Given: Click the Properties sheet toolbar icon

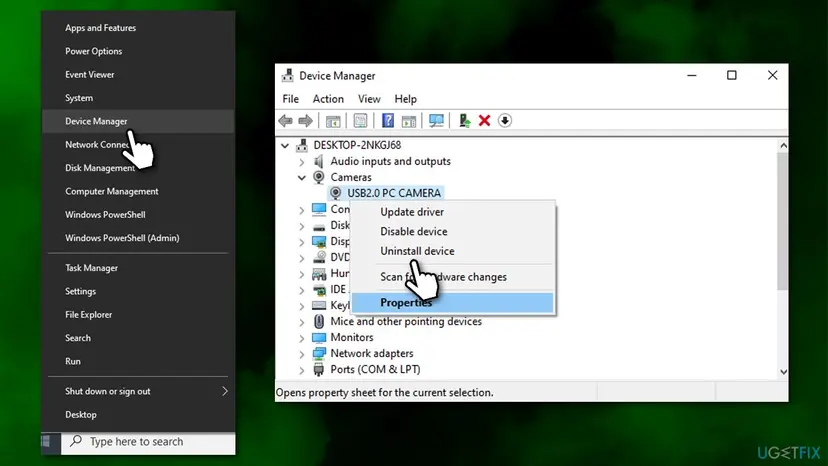Looking at the screenshot, I should point(360,121).
